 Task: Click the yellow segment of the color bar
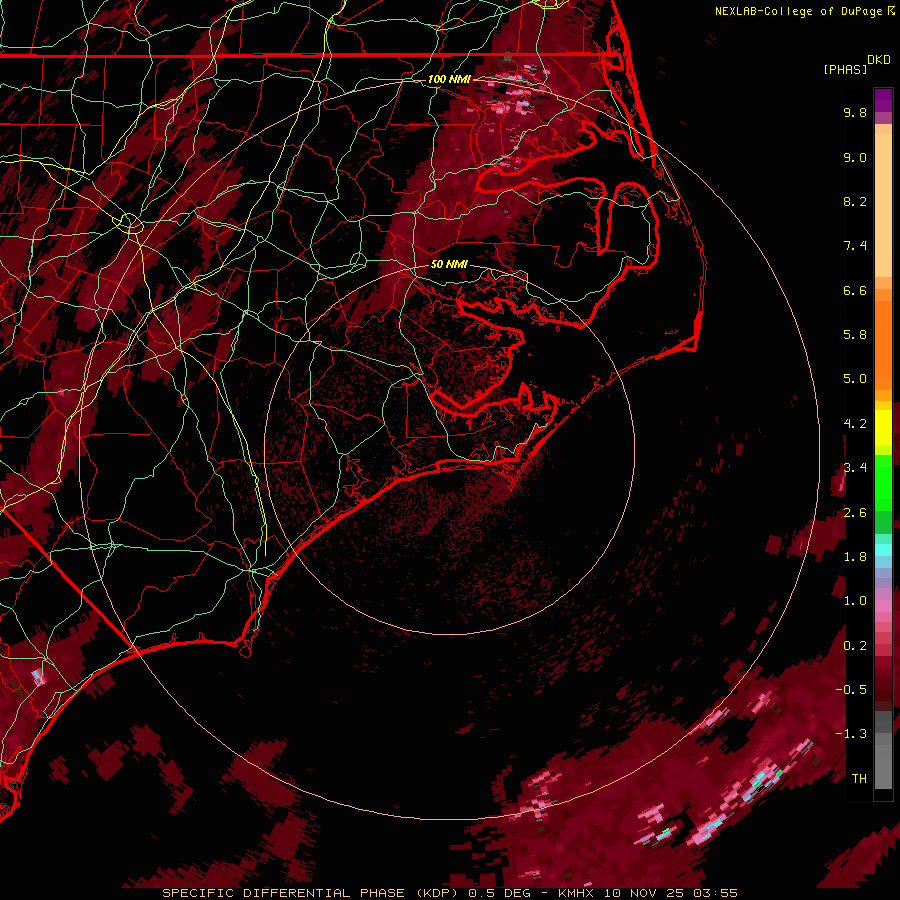pyautogui.click(x=883, y=428)
